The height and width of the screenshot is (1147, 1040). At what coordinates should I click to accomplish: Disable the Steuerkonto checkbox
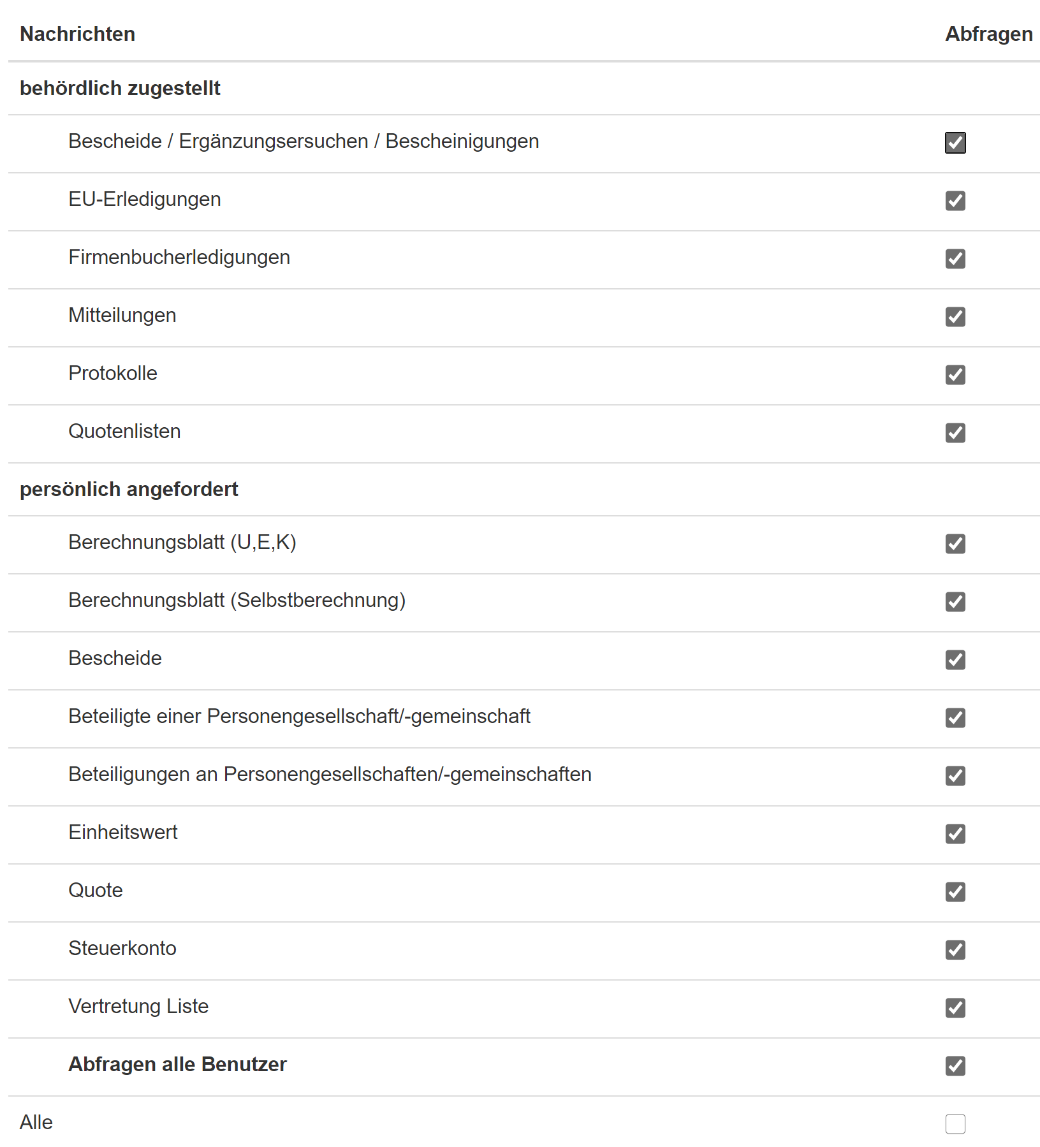[x=955, y=950]
